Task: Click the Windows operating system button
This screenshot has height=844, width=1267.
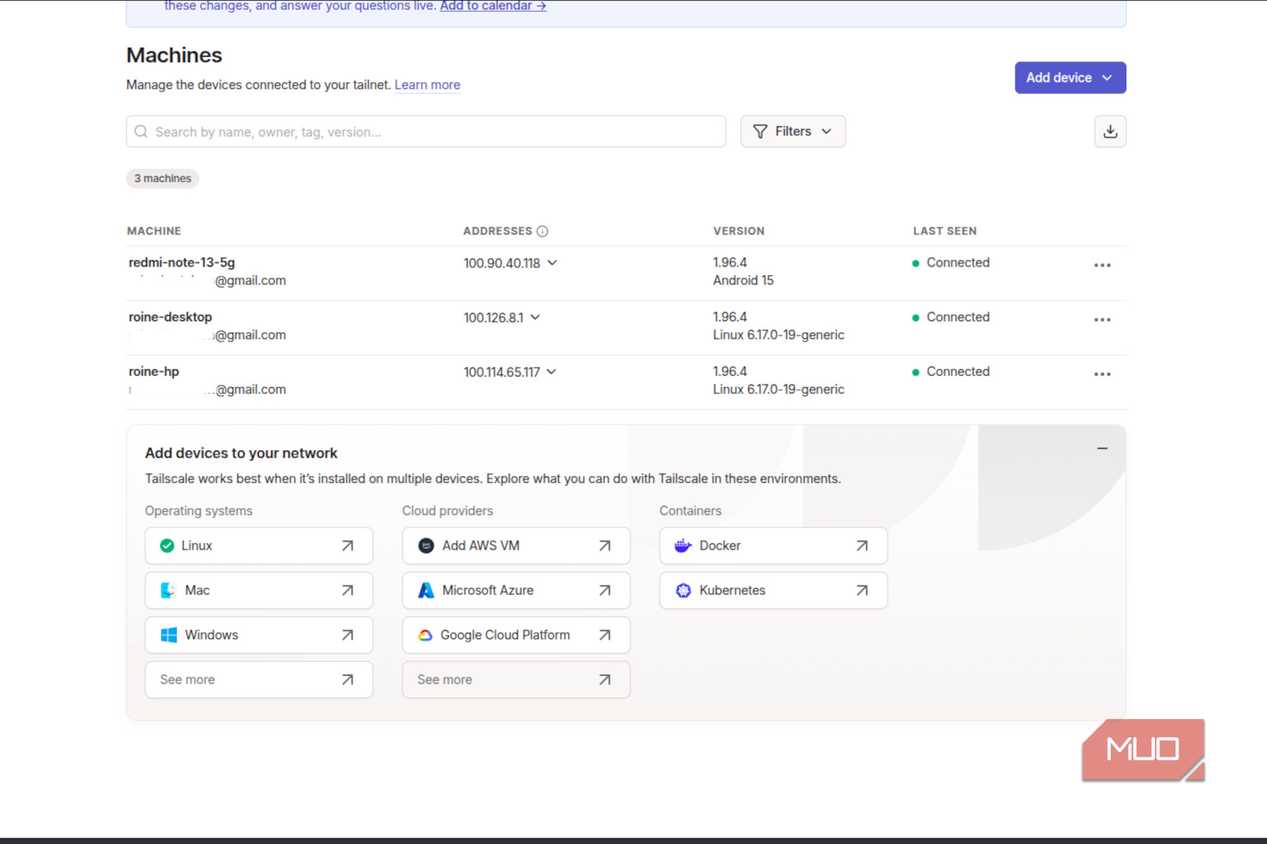Action: point(259,635)
